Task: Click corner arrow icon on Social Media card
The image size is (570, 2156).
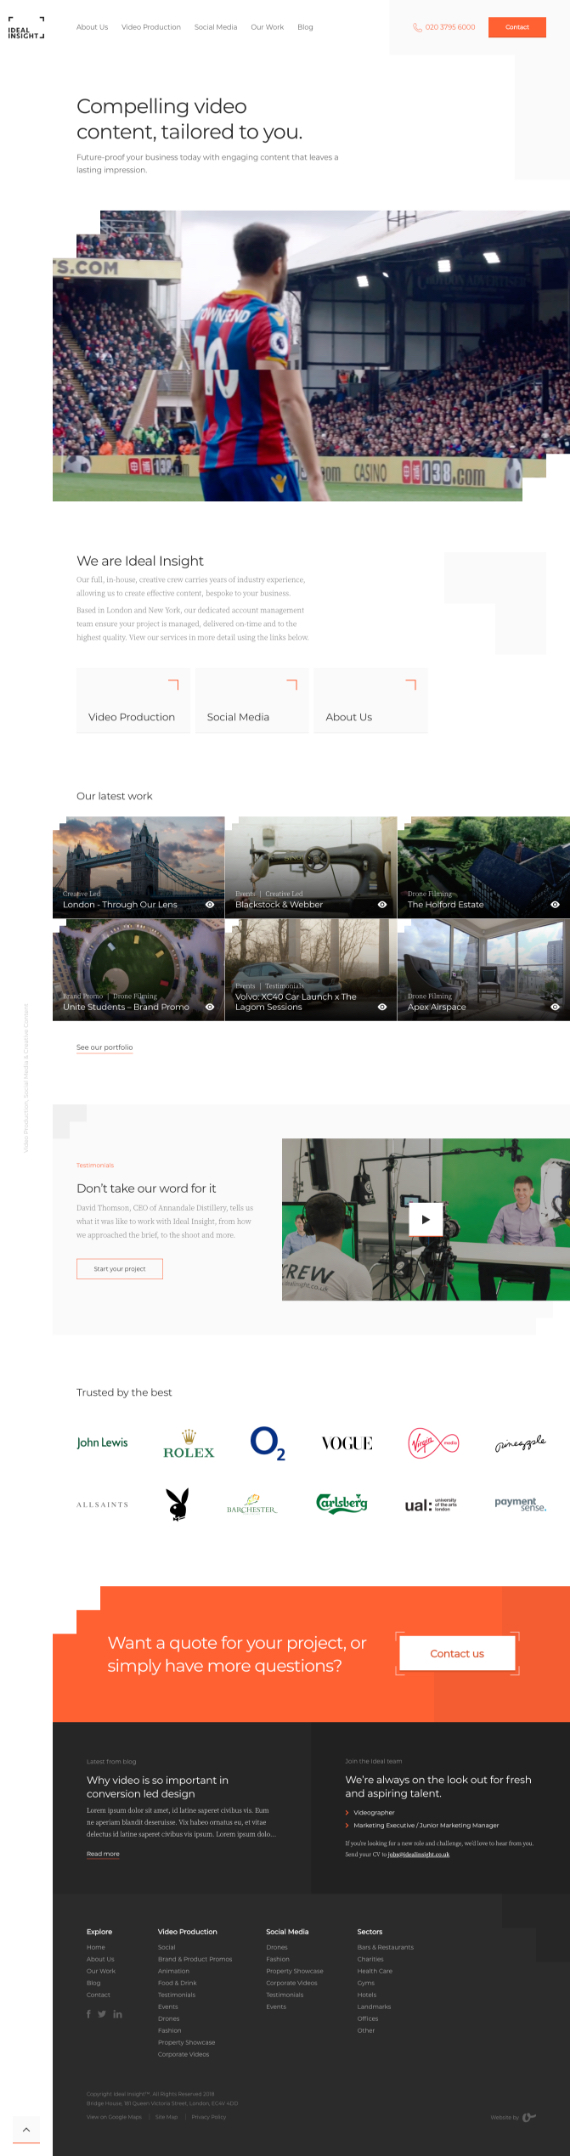Action: pos(292,684)
